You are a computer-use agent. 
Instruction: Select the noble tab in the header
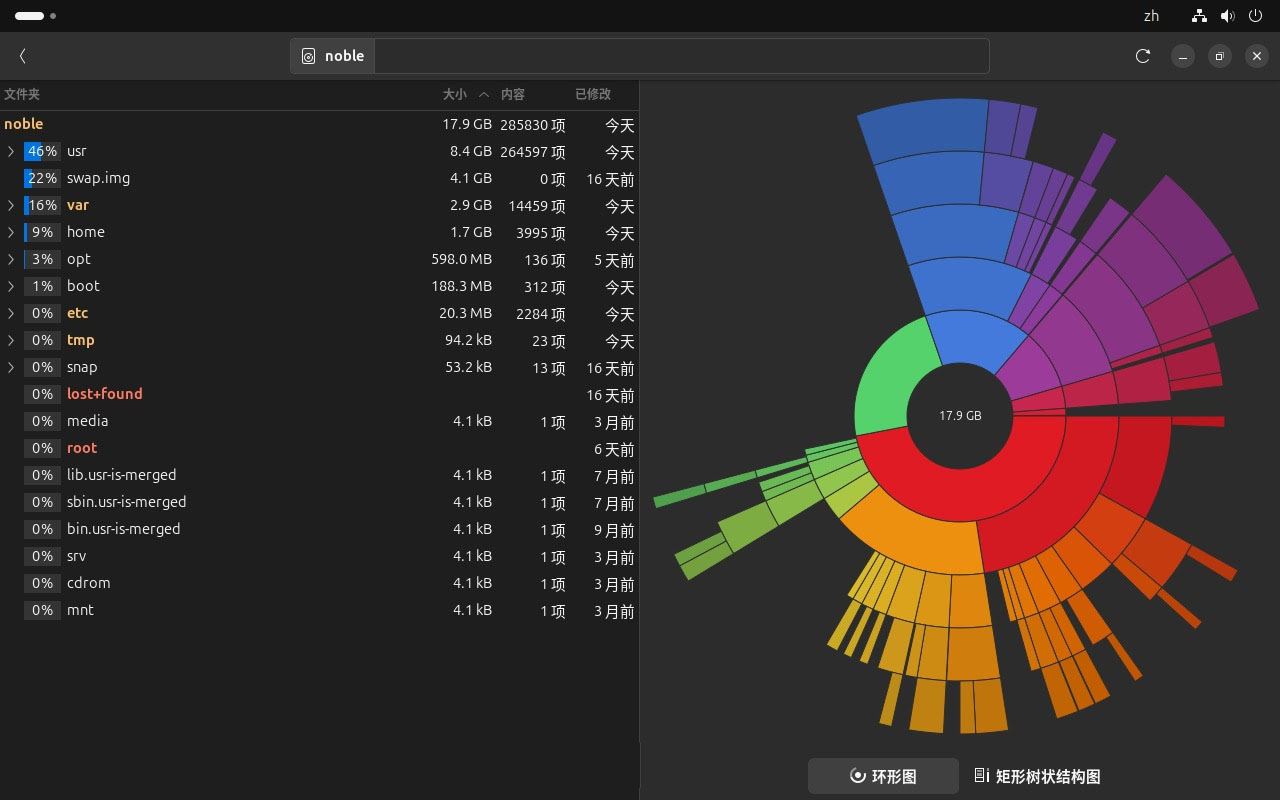coord(332,56)
